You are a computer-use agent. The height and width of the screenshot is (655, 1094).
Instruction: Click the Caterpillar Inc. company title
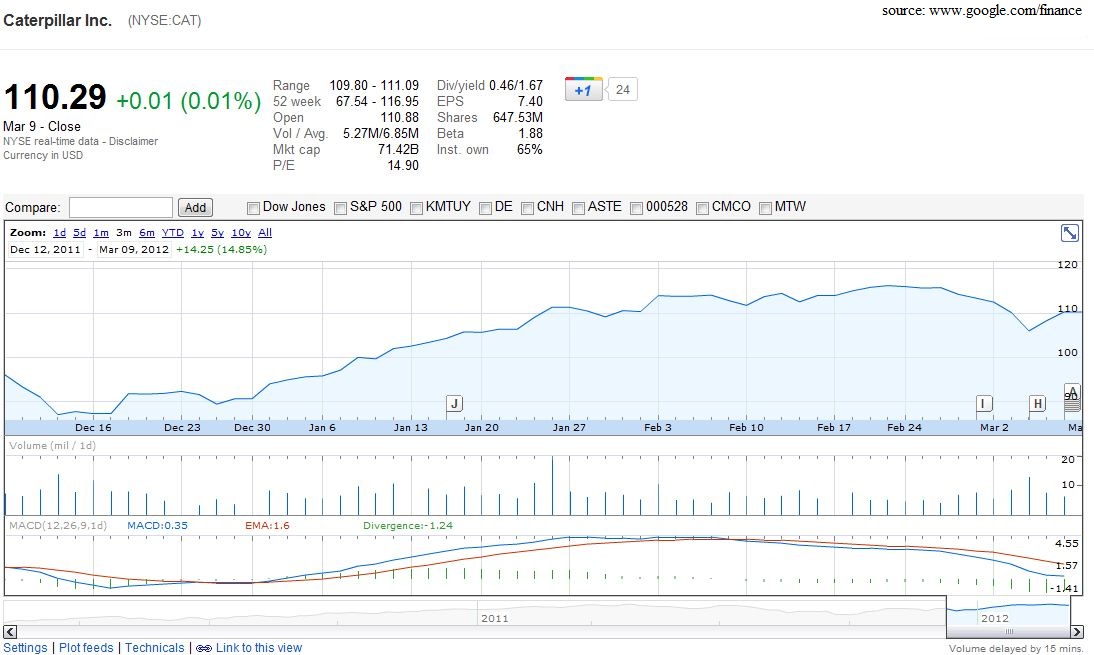(57, 20)
